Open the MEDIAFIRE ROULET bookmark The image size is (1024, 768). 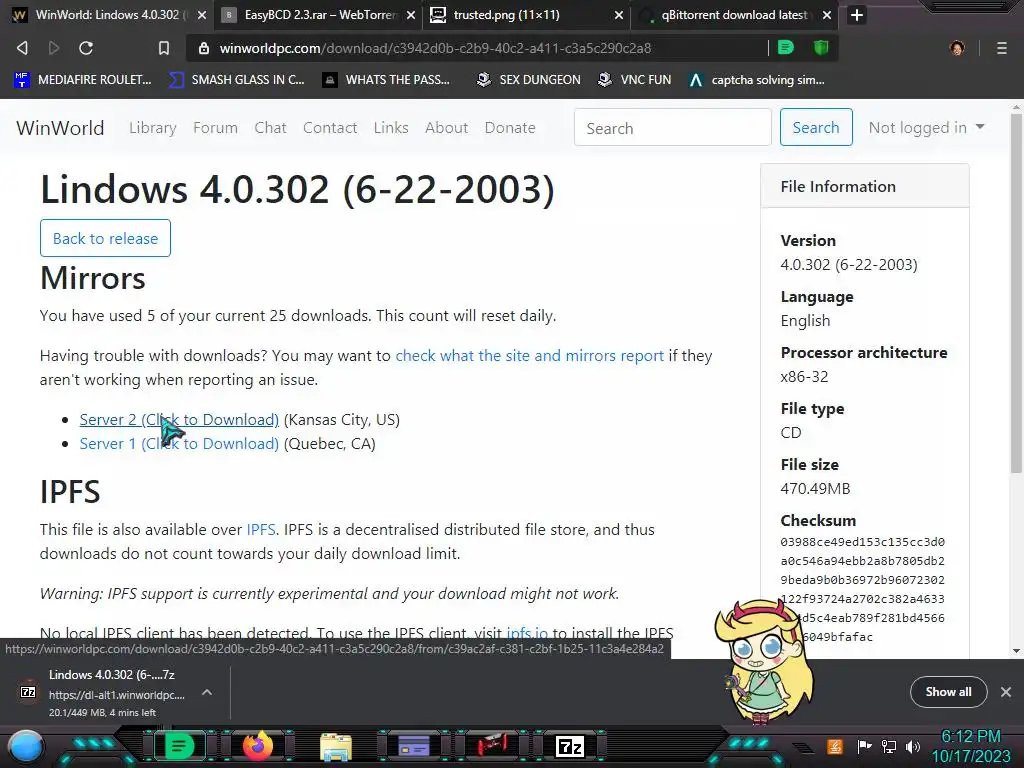(x=82, y=80)
